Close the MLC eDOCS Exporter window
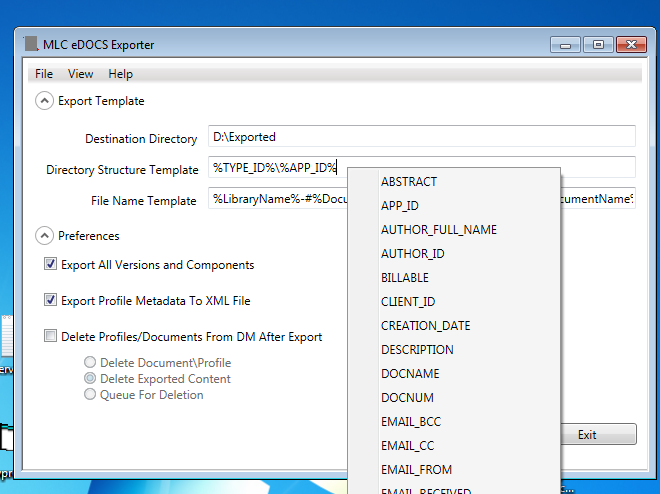 (x=631, y=45)
